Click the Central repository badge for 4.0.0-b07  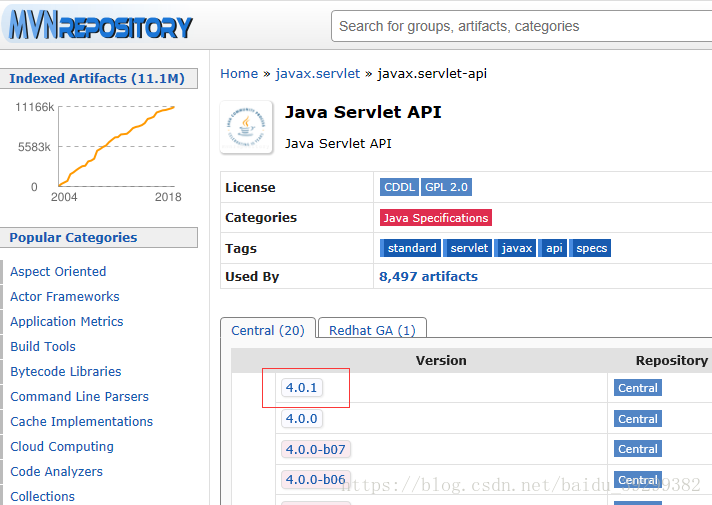click(x=638, y=449)
